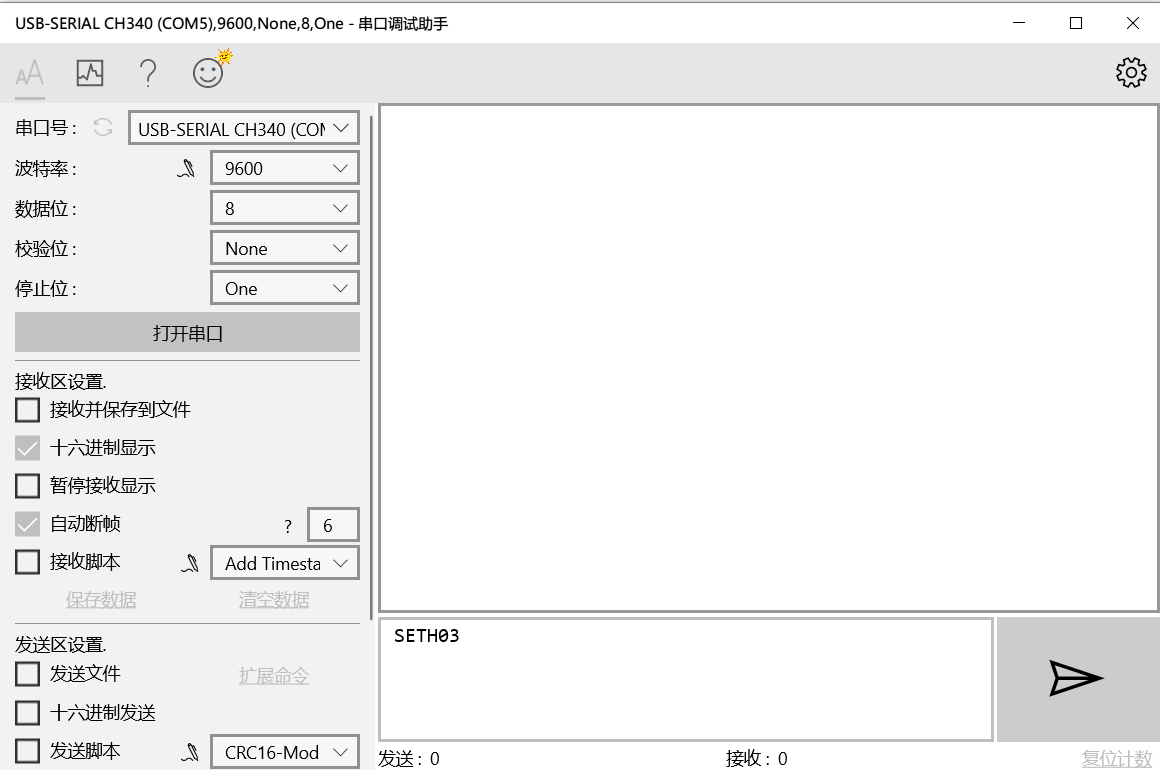
Task: Open the USB-SERIAL CH340 port dropdown
Action: click(243, 128)
